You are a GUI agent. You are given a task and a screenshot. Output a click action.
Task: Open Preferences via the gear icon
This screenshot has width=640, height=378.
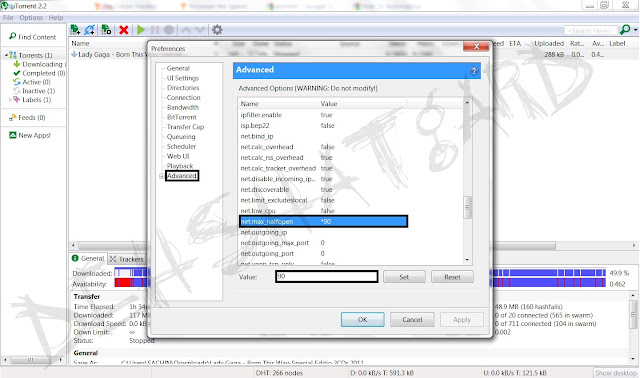click(217, 30)
